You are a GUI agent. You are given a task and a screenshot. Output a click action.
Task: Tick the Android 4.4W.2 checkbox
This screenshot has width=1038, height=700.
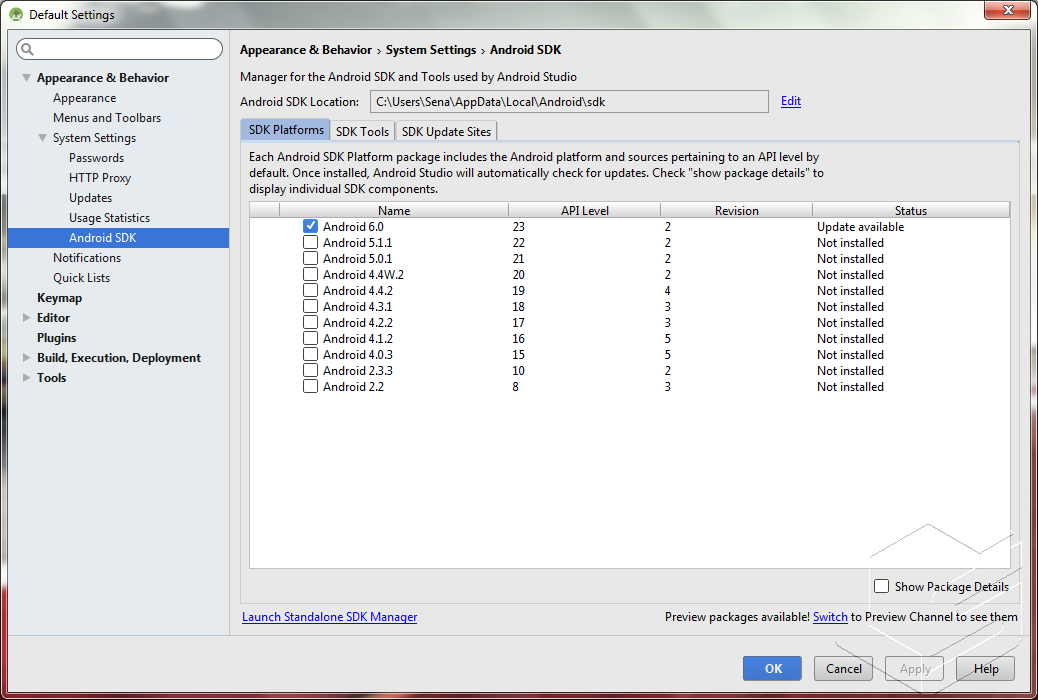pyautogui.click(x=310, y=274)
